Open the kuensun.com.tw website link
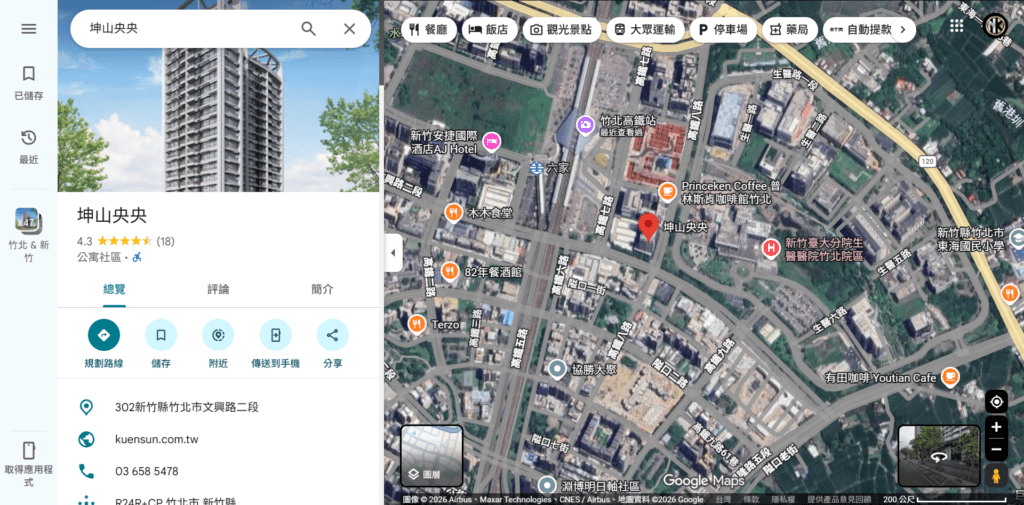 click(157, 439)
